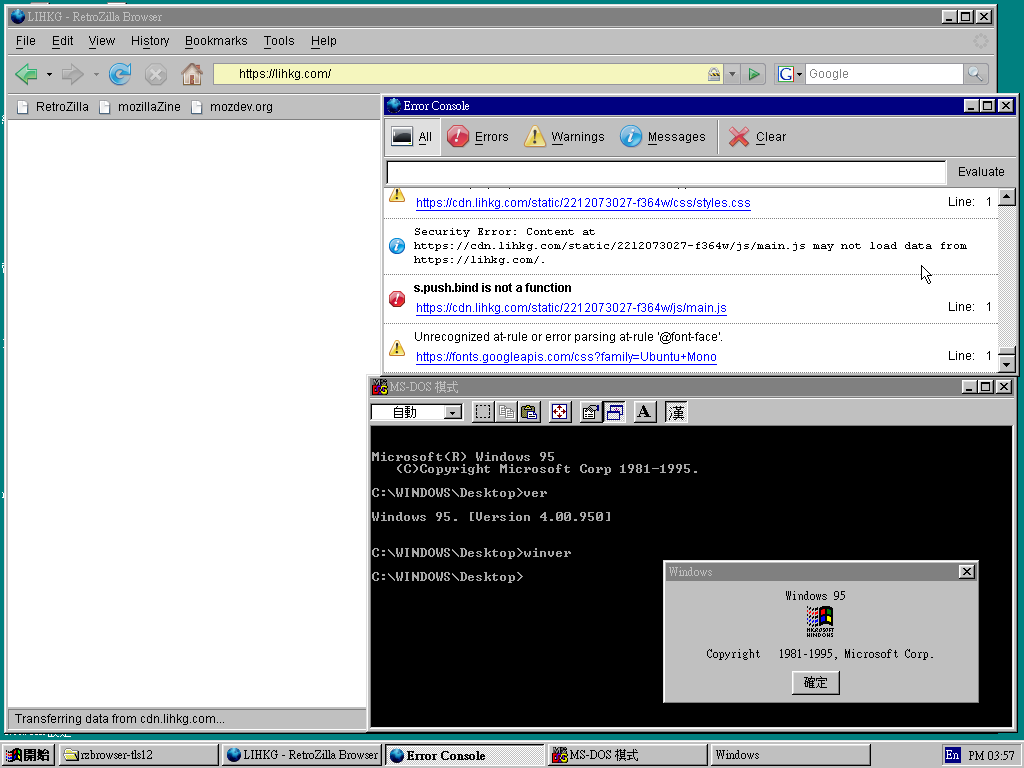Open the Help menu
The width and height of the screenshot is (1024, 768).
tap(323, 40)
